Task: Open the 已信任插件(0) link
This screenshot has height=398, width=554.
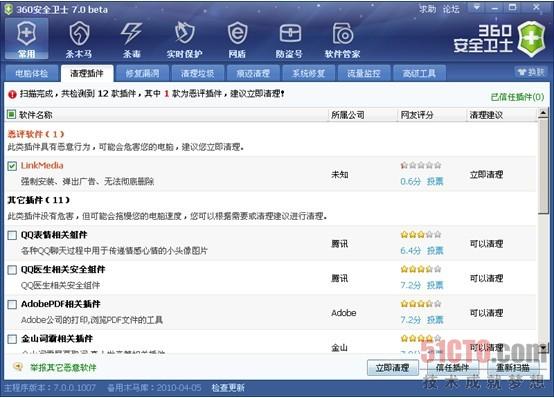Action: pos(518,97)
